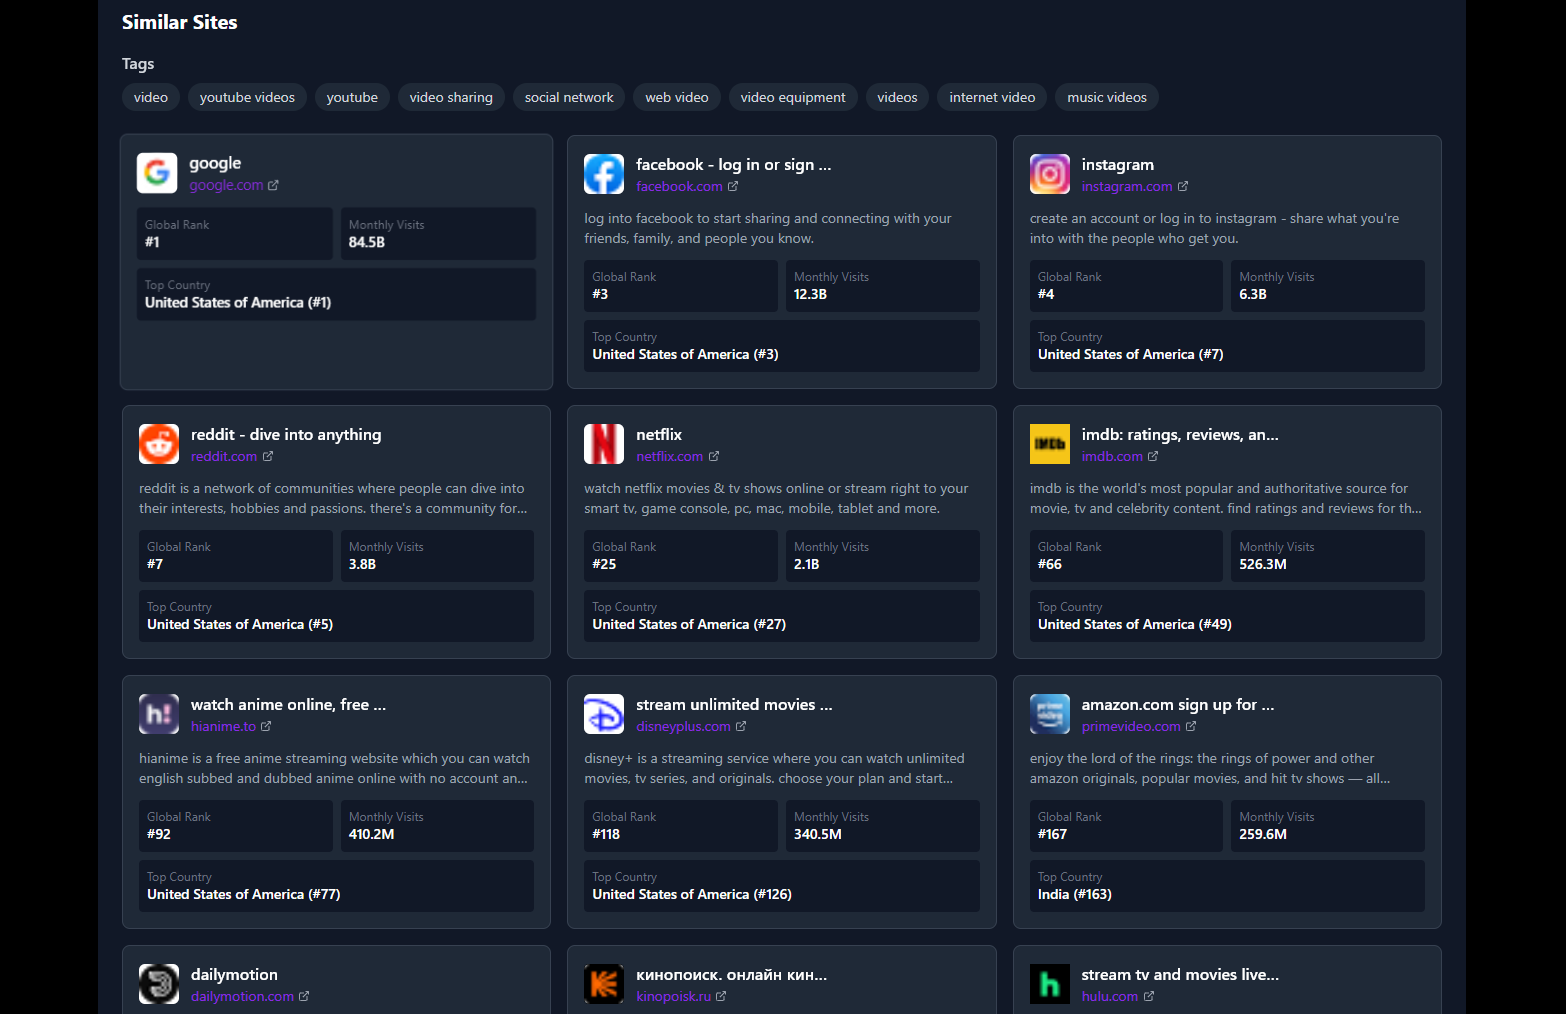The image size is (1566, 1014).
Task: Open external link icon beside google.com
Action: click(x=273, y=185)
